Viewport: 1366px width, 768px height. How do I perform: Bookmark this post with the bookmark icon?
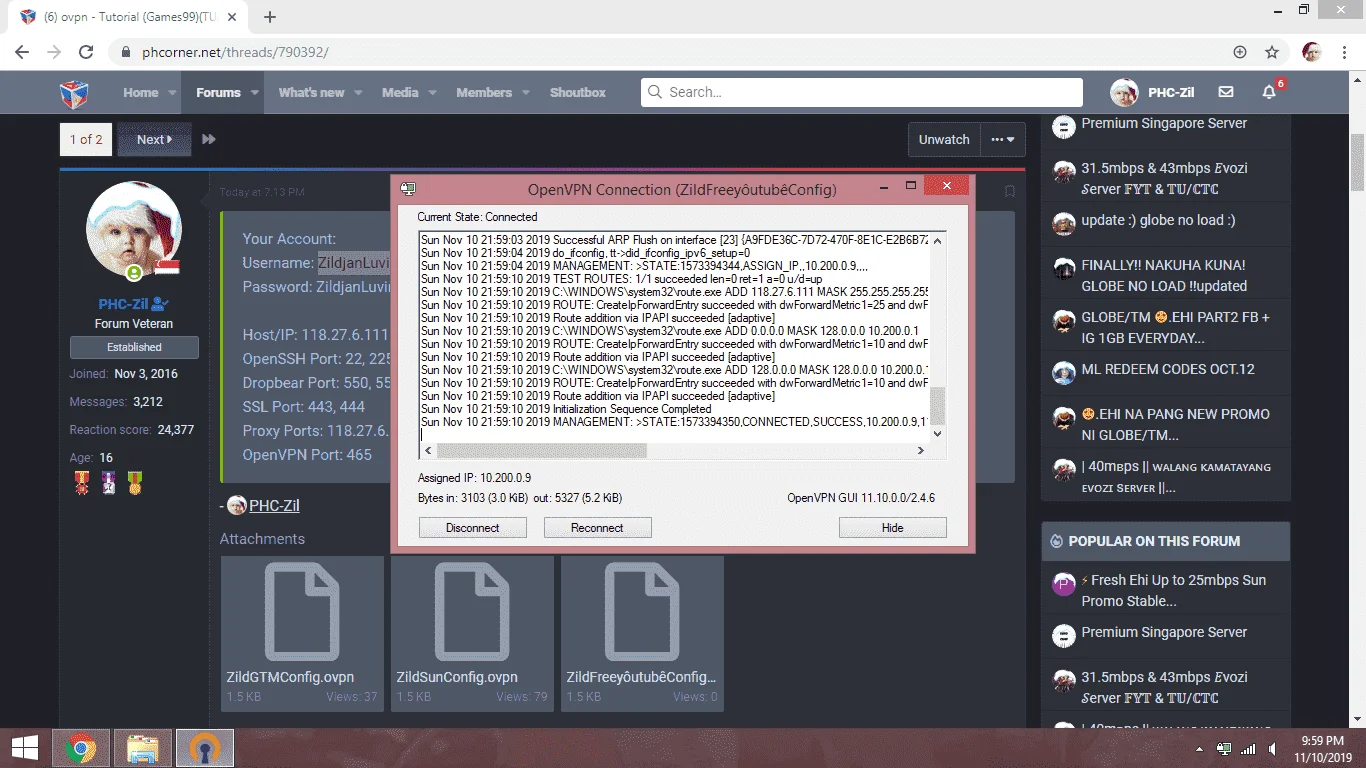(1009, 191)
